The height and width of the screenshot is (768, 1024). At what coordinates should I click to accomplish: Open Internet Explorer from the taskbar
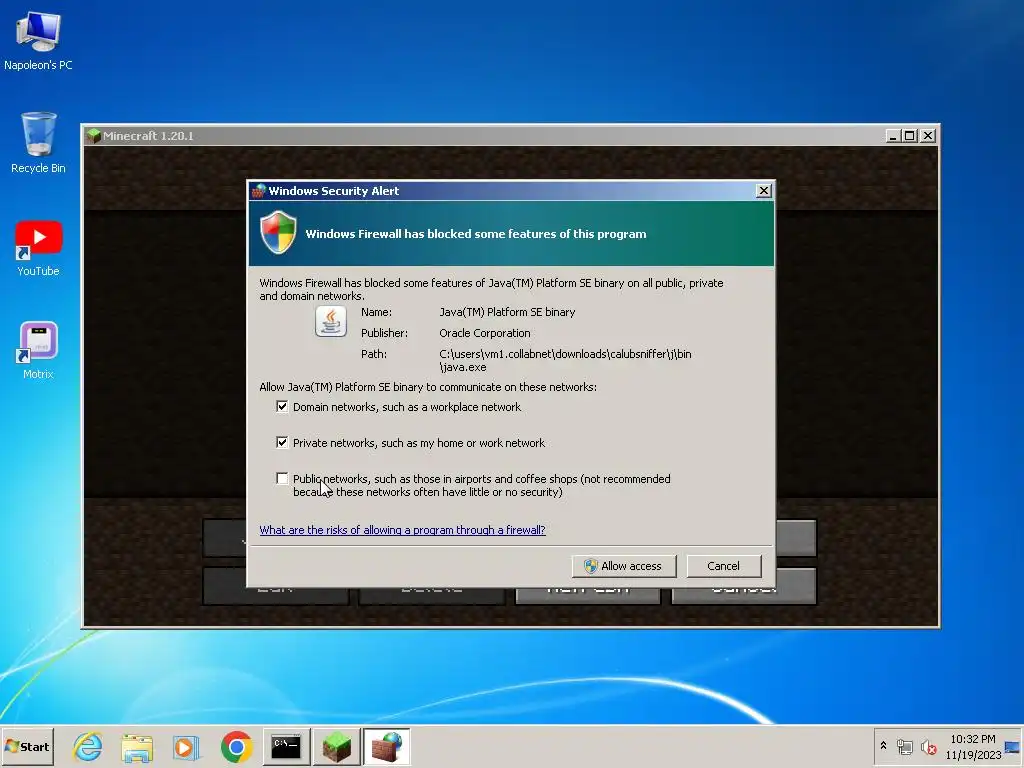click(88, 746)
